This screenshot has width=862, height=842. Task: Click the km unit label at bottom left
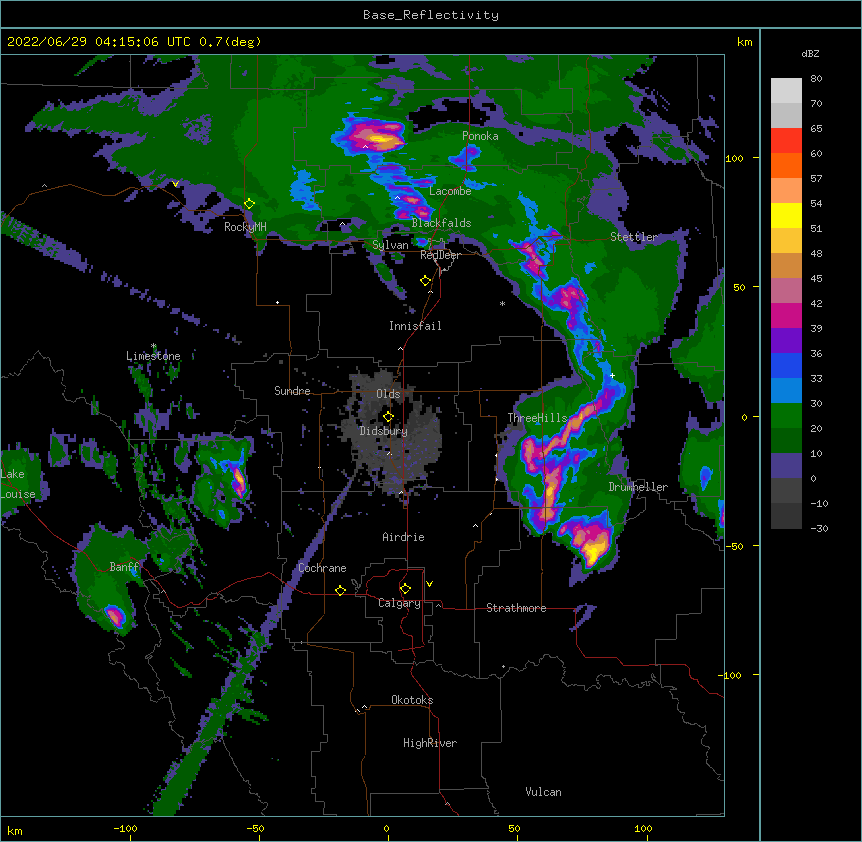[x=15, y=831]
